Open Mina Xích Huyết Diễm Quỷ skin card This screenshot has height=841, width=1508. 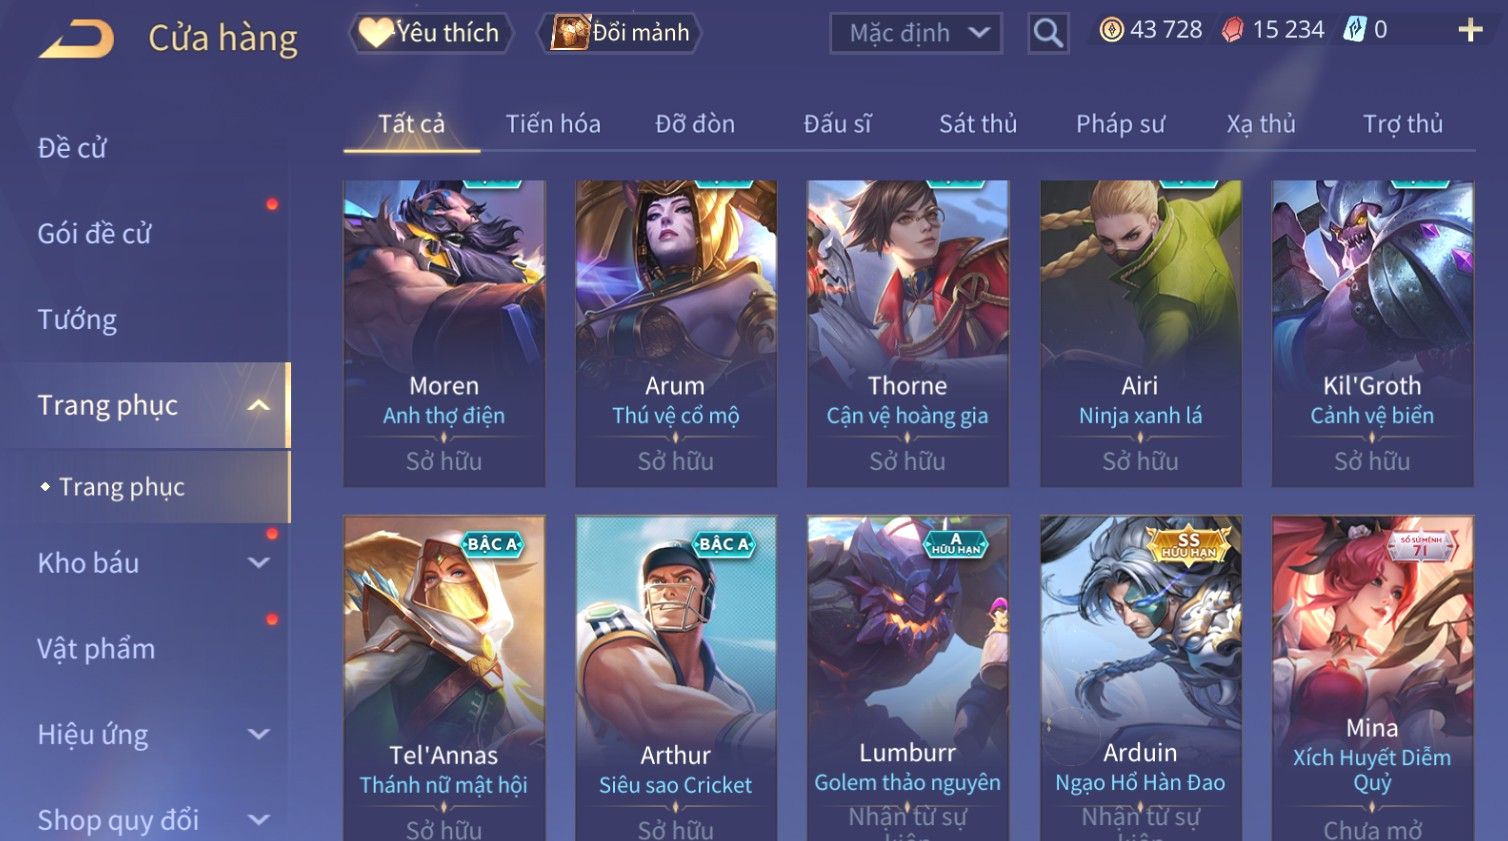[x=1372, y=678]
